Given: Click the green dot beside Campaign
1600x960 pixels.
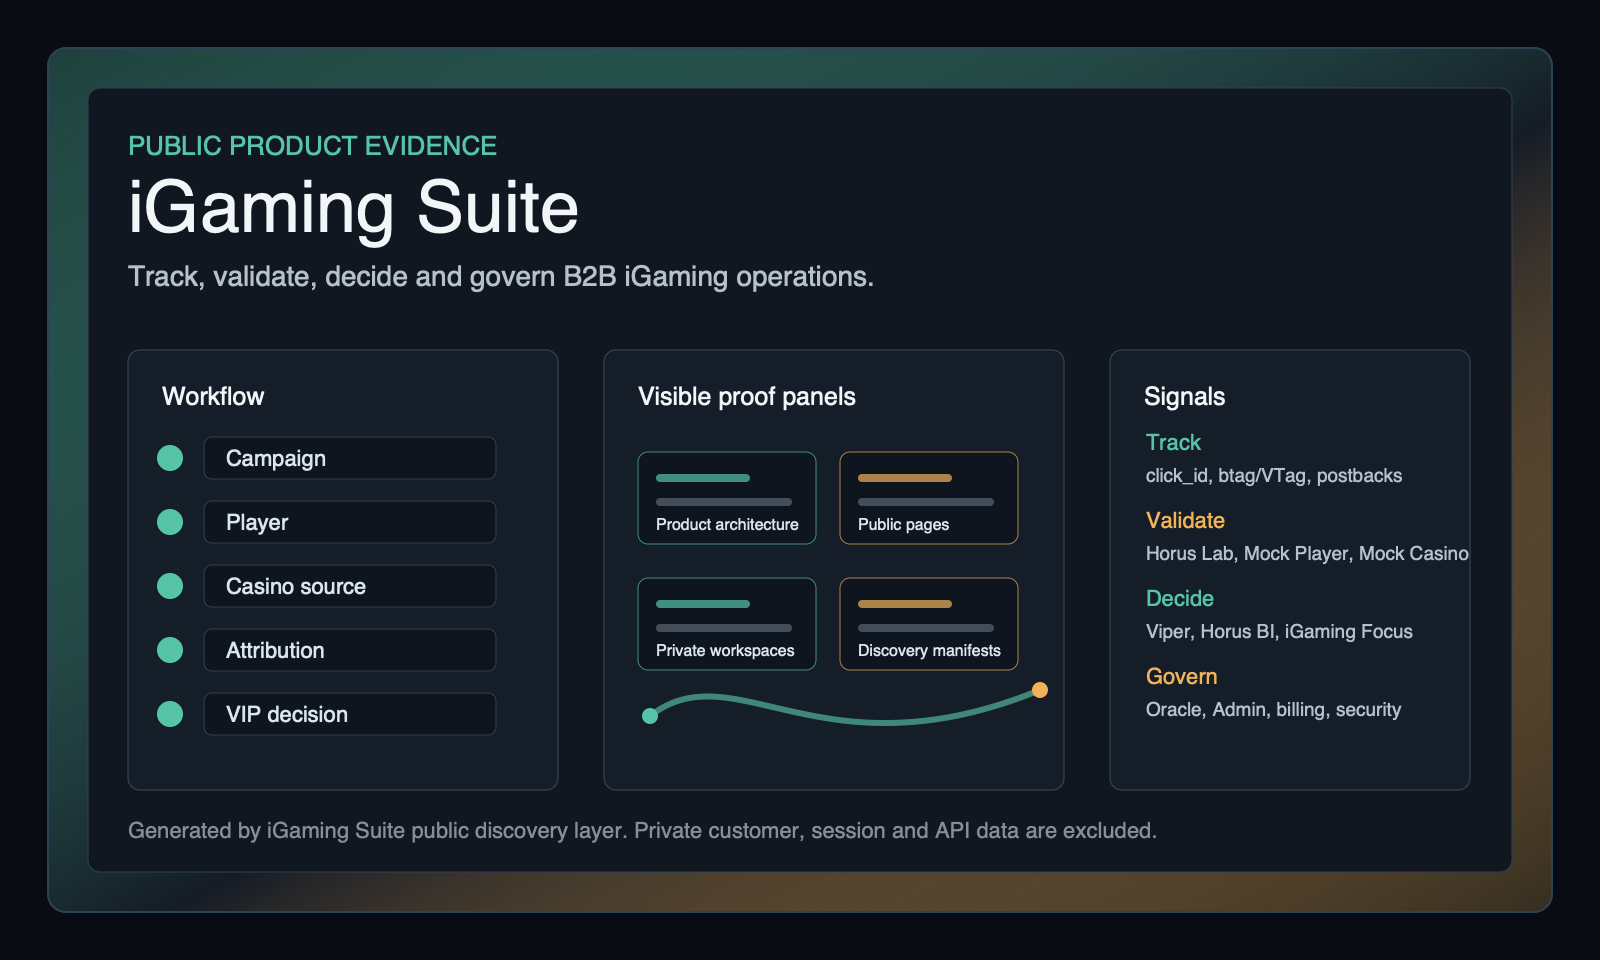Looking at the screenshot, I should 170,458.
